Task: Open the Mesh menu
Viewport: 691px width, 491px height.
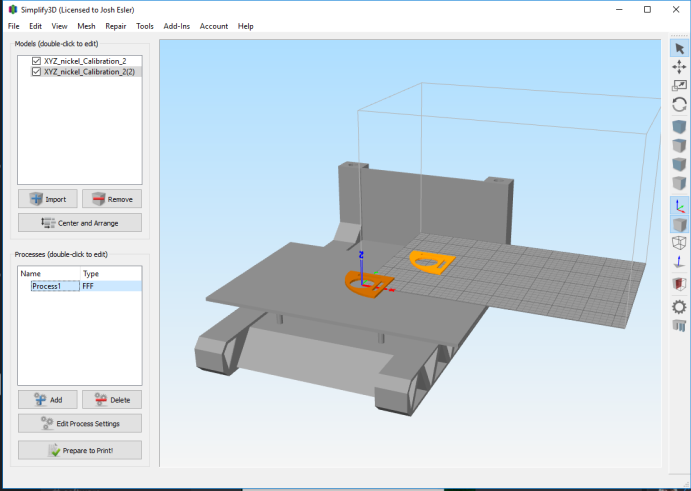Action: [x=86, y=26]
